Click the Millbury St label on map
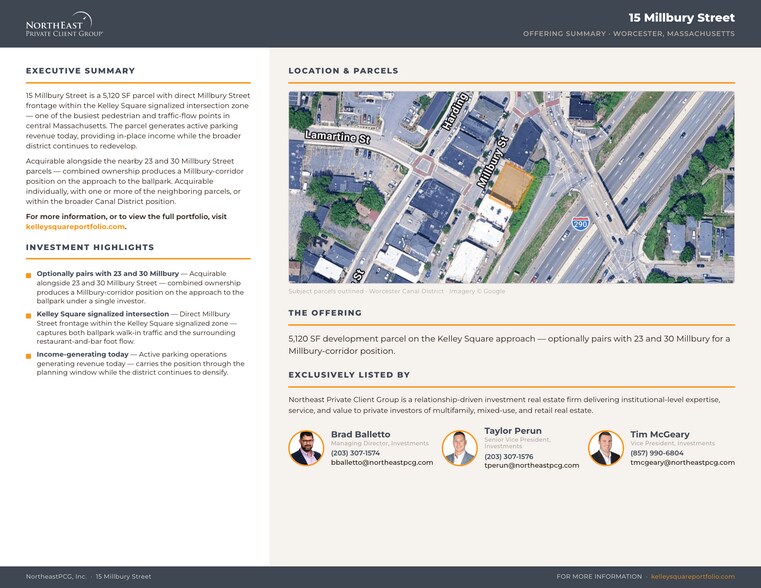This screenshot has height=588, width=761. 492,162
